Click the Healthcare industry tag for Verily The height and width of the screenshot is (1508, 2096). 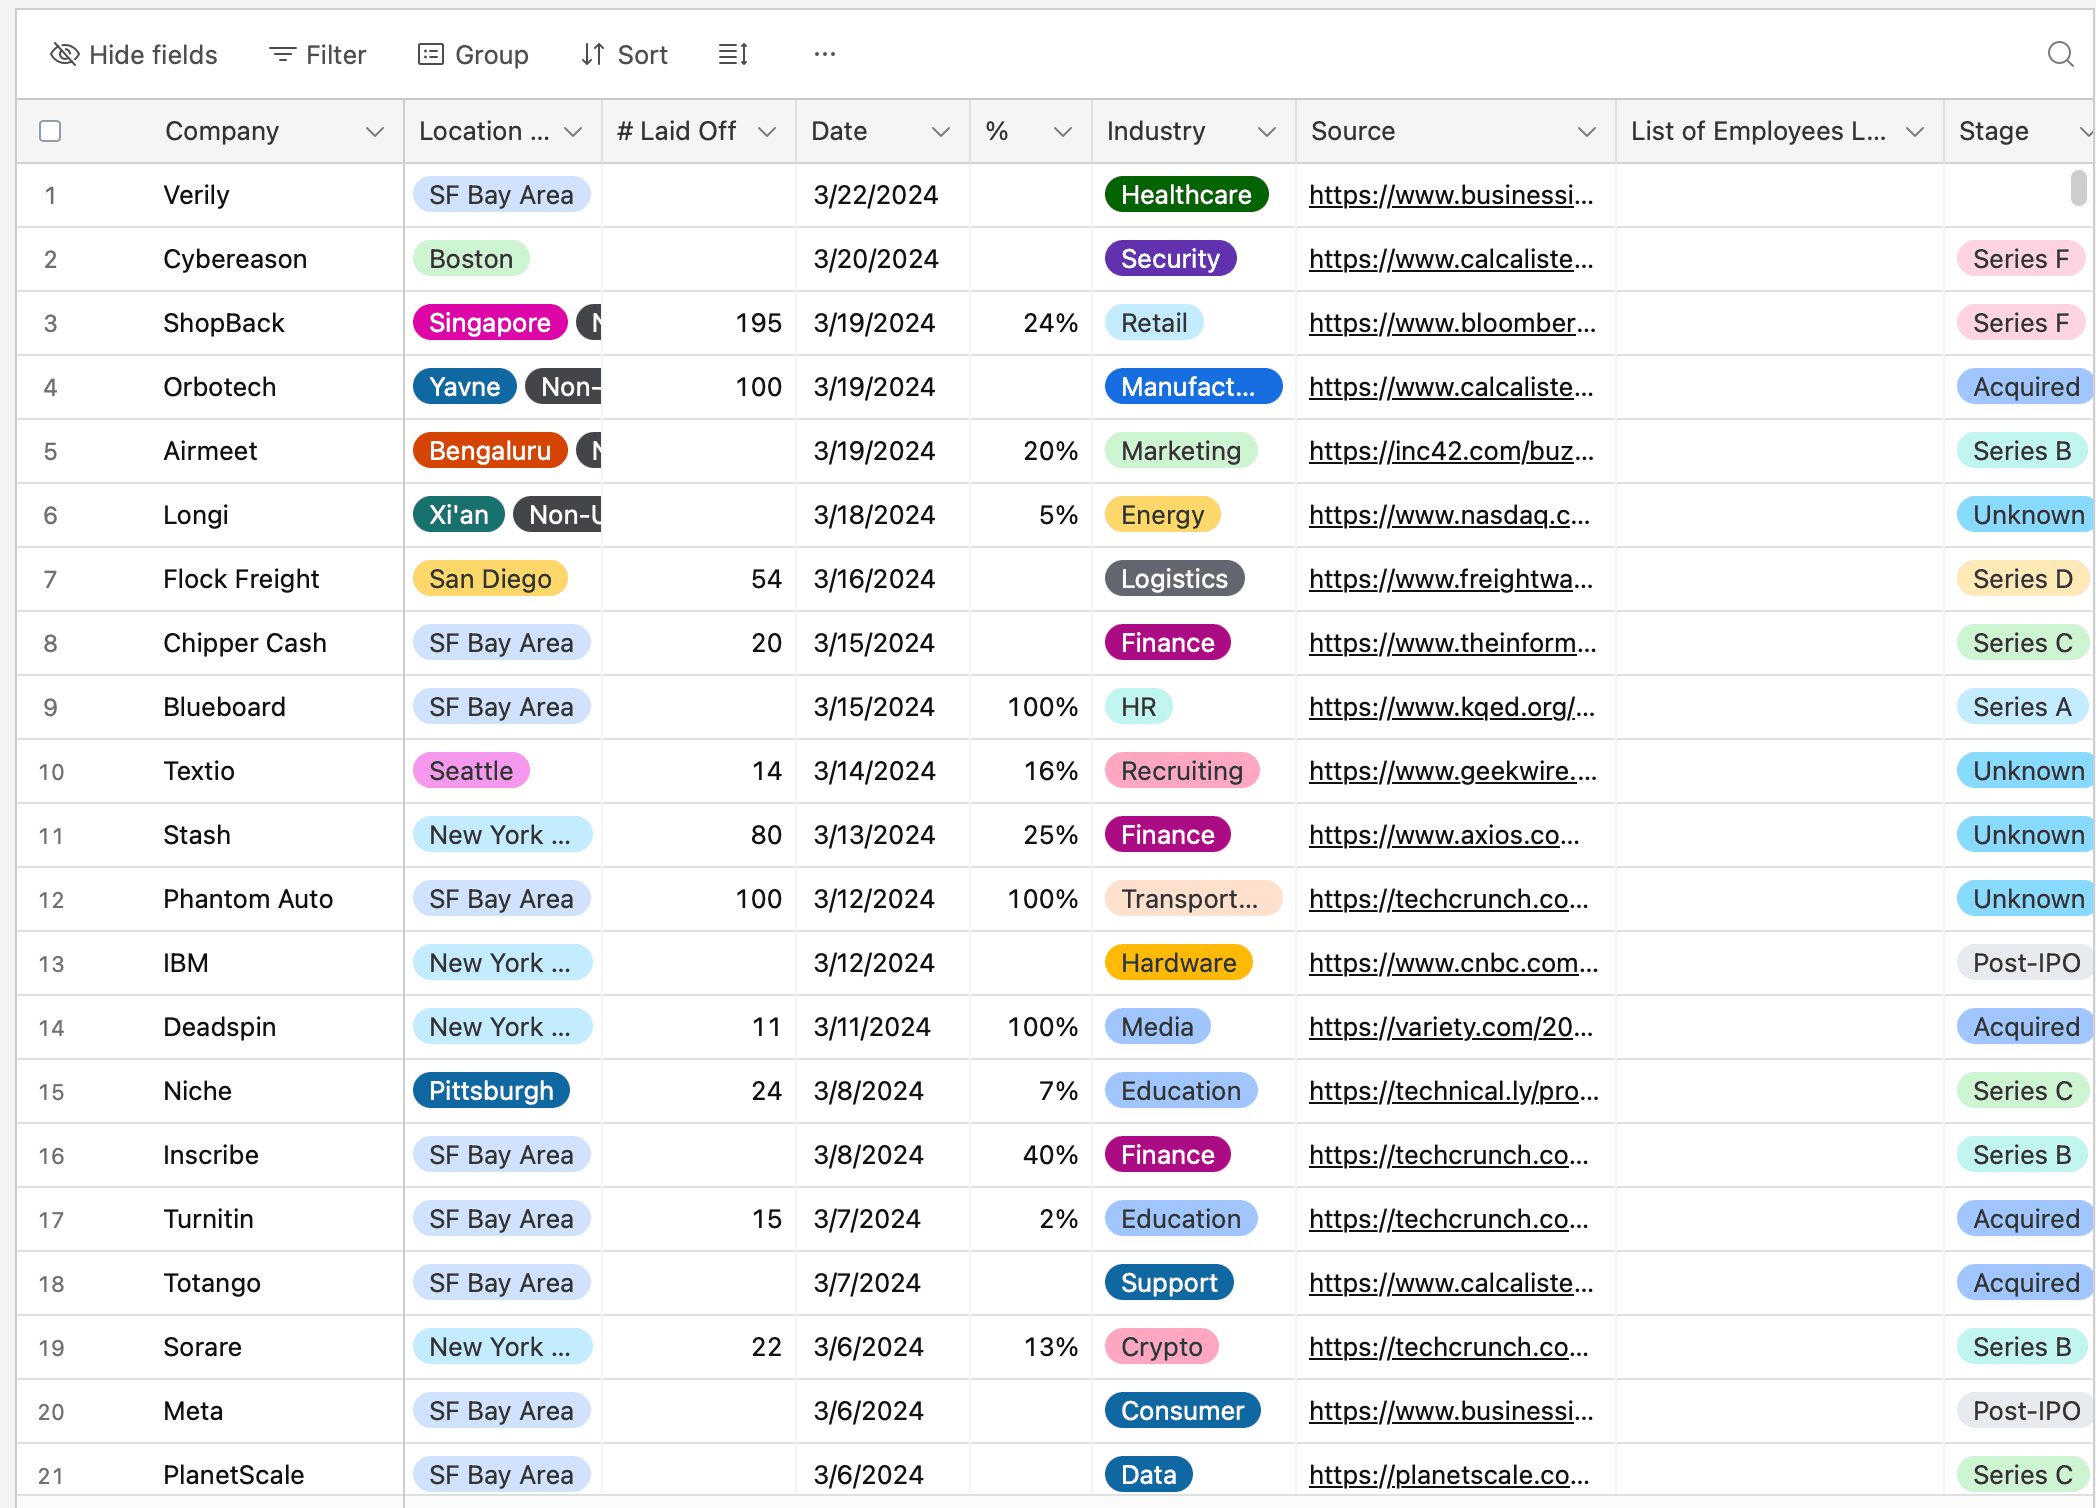(1186, 195)
